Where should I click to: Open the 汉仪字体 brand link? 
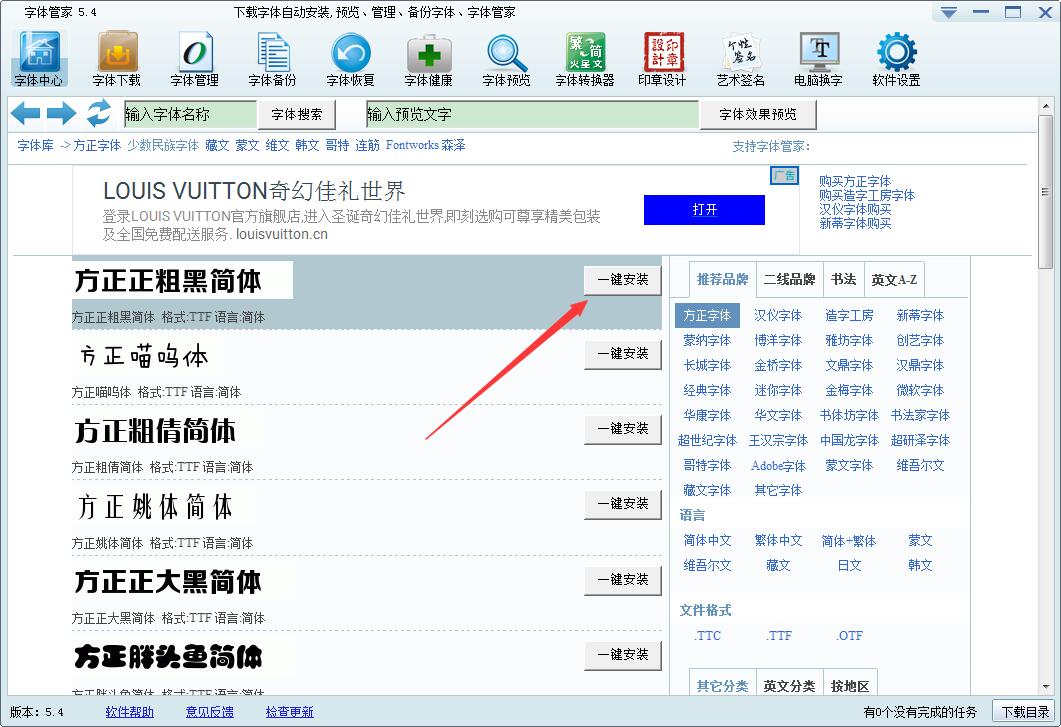pos(778,315)
